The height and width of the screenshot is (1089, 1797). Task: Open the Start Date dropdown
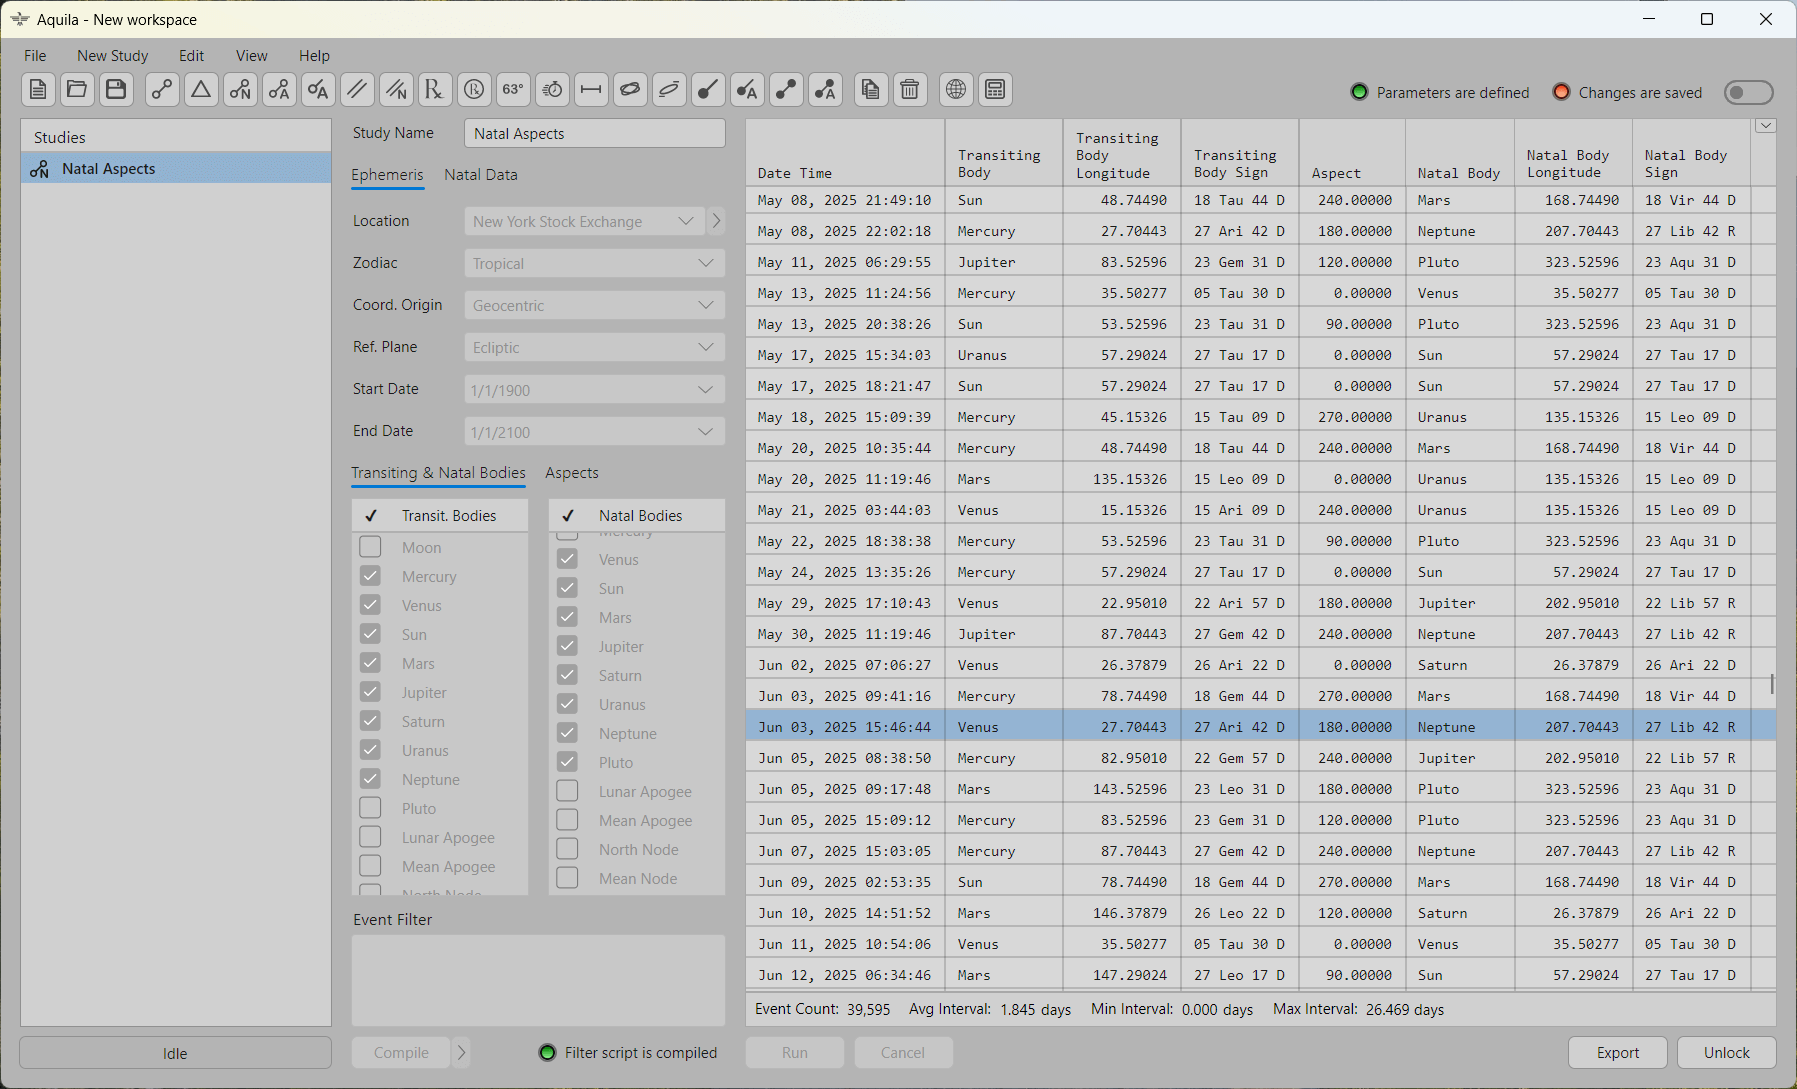[x=595, y=389]
